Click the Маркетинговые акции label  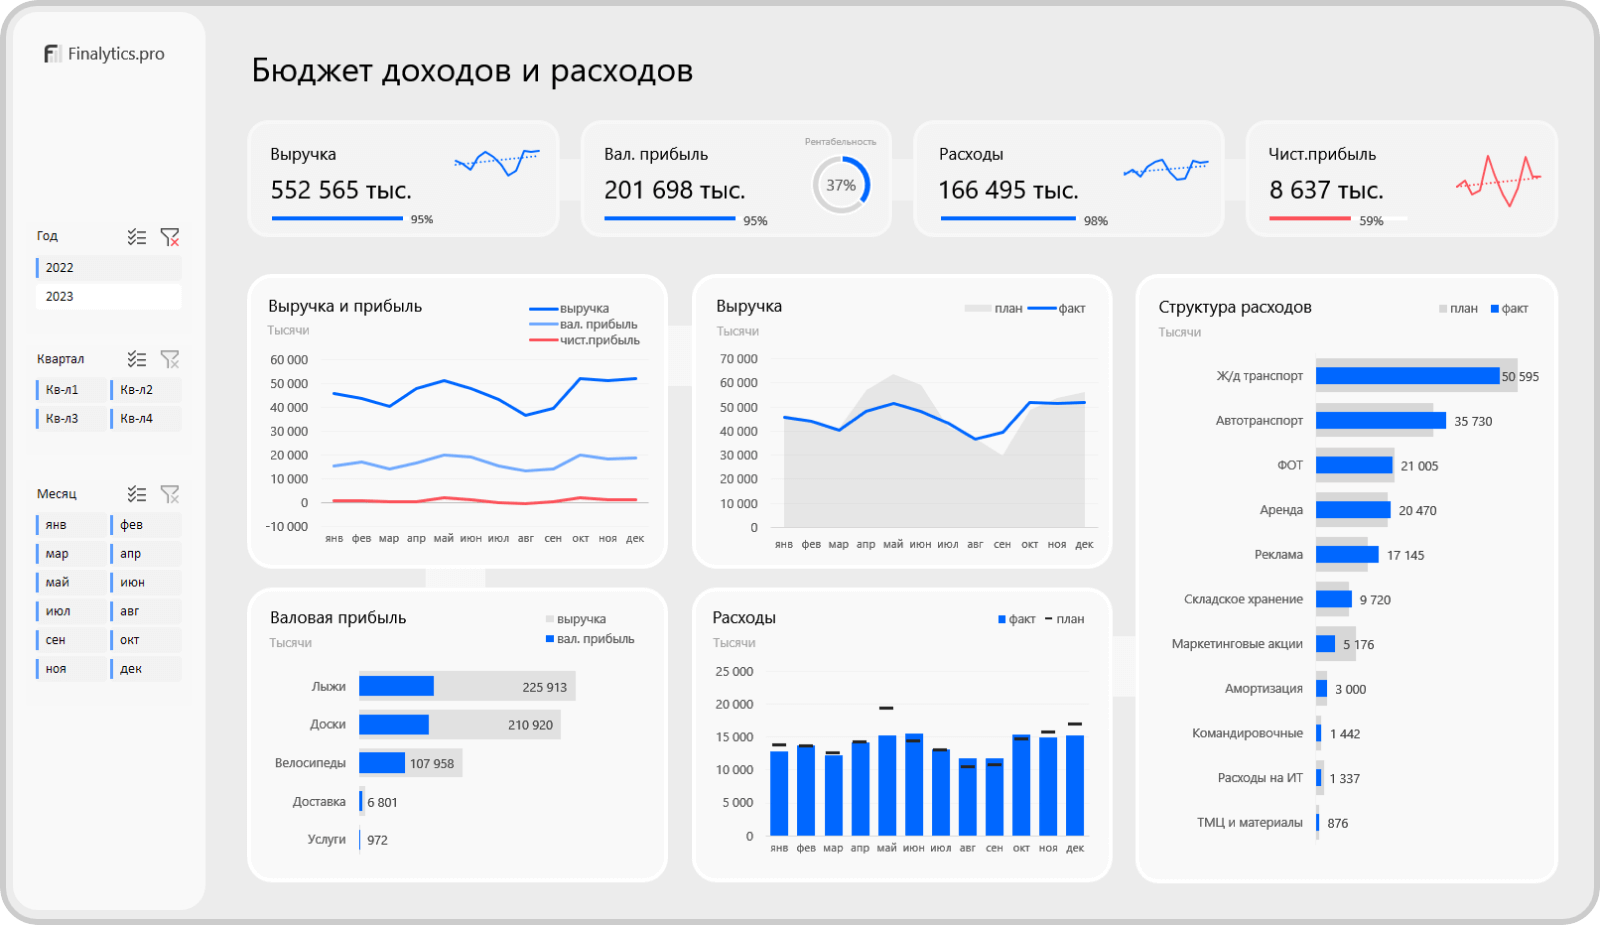point(1237,644)
